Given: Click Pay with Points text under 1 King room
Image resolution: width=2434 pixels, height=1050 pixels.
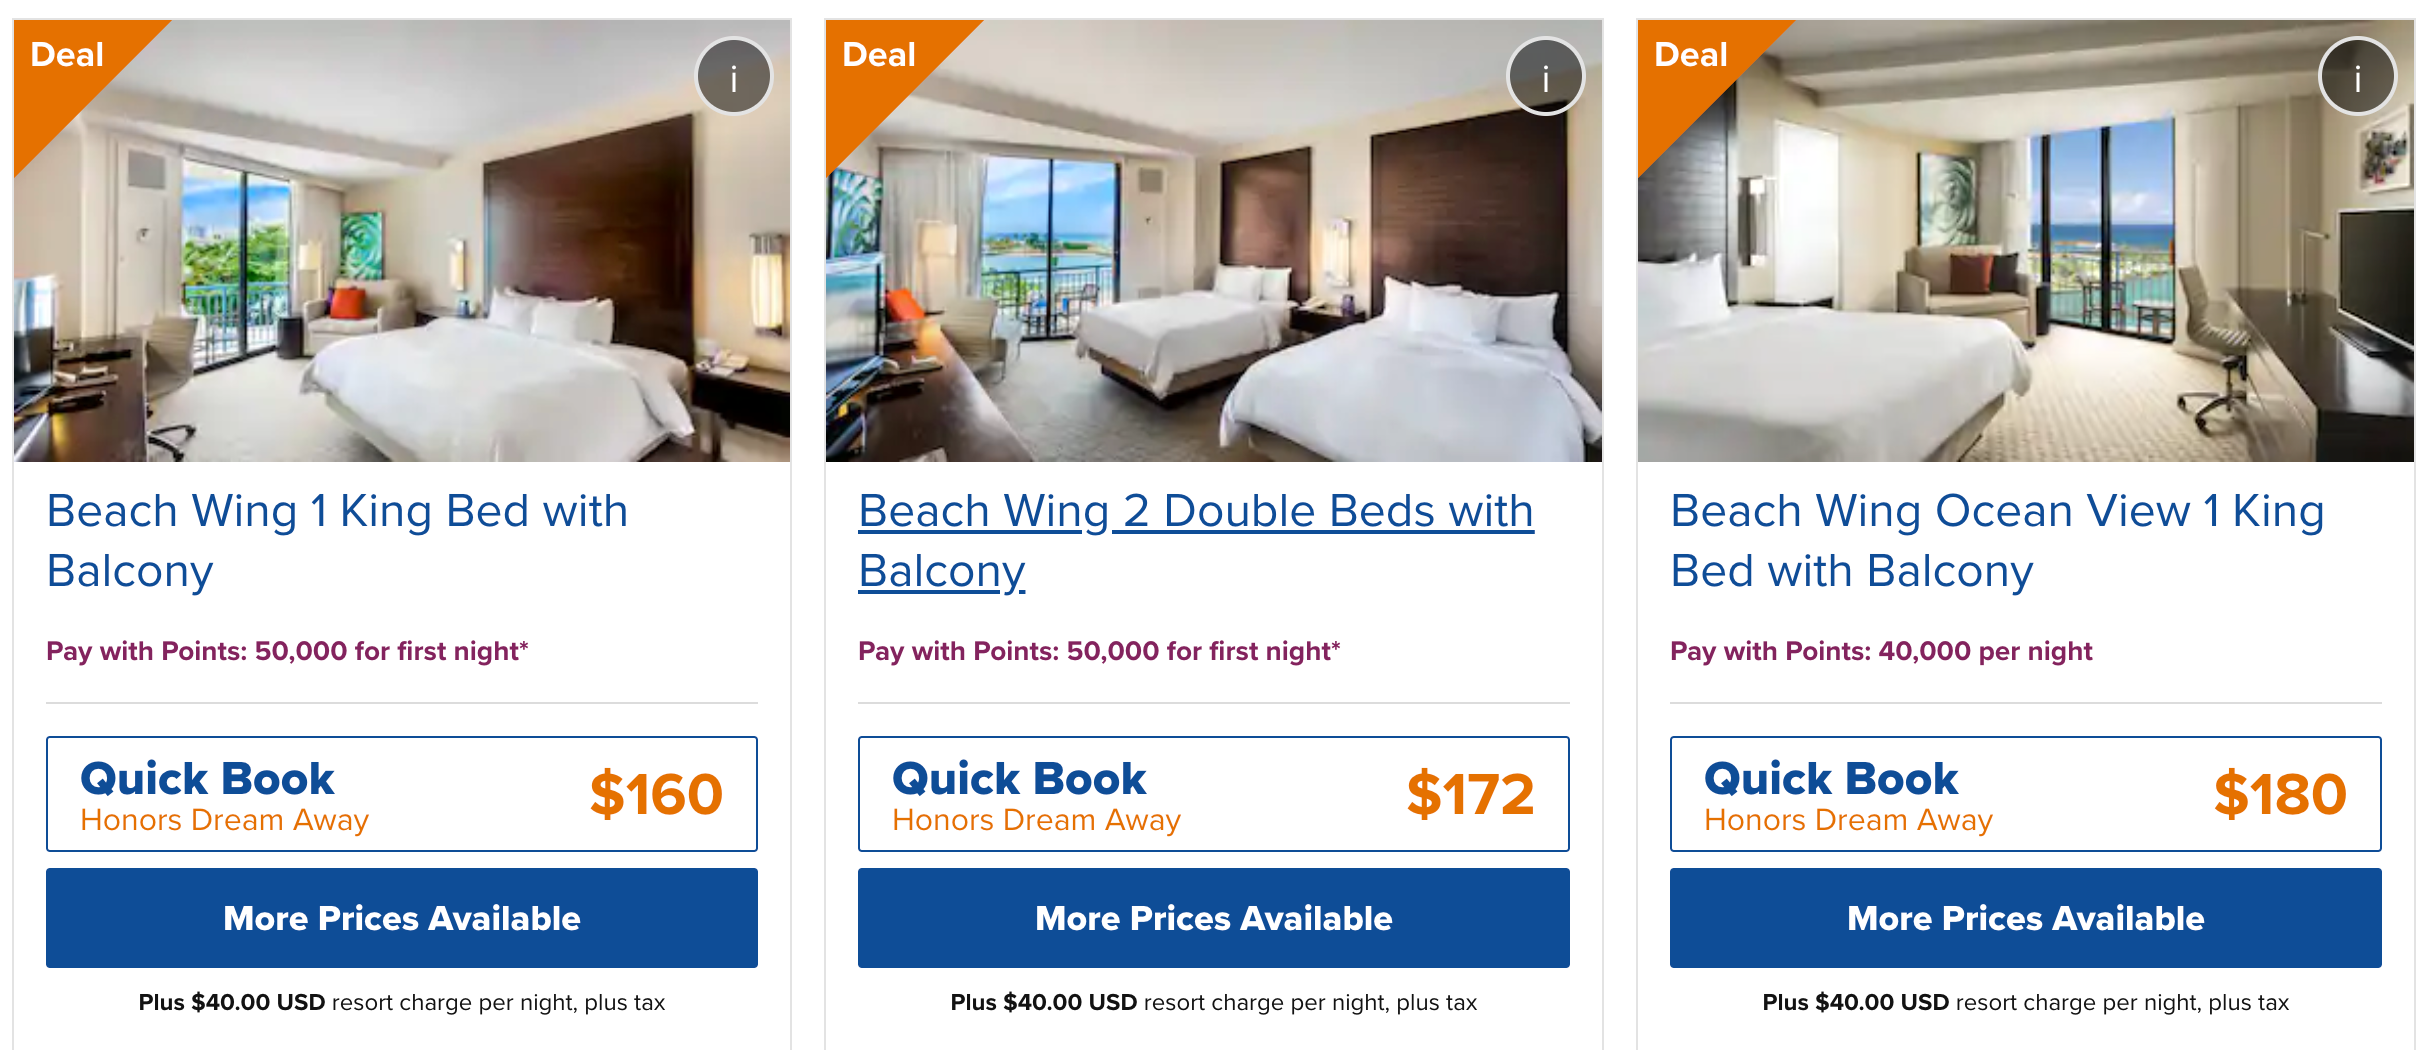Looking at the screenshot, I should click(287, 651).
